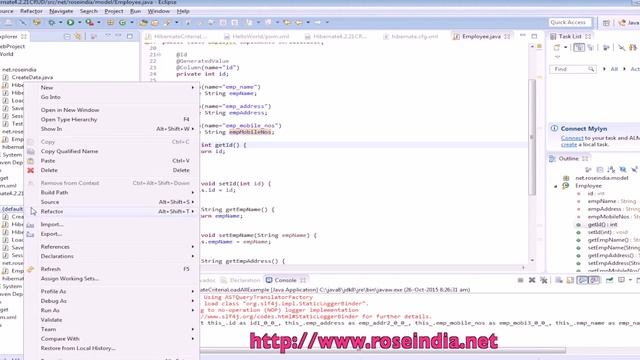
Task: Click the Connect link under Connect Mylyn
Action: point(572,138)
